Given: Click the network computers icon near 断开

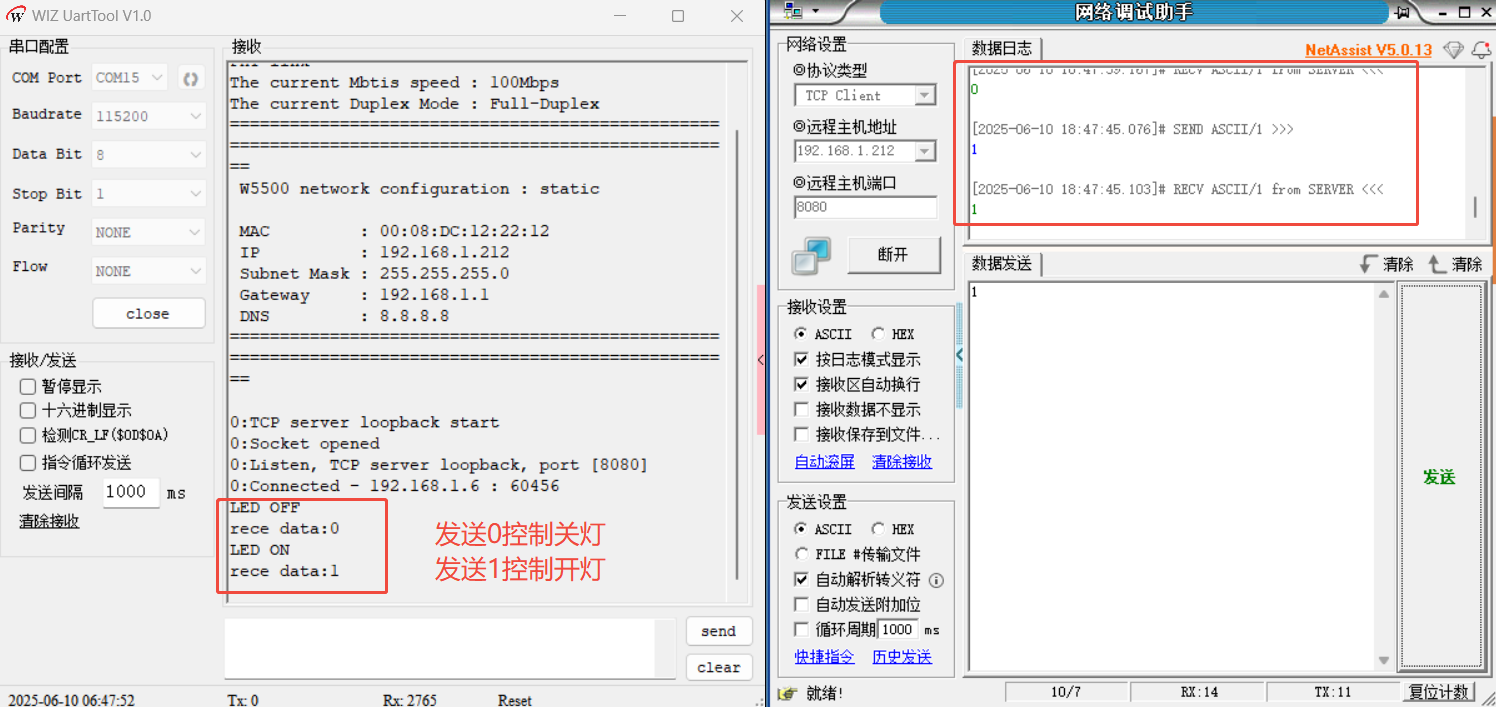Looking at the screenshot, I should (x=811, y=255).
